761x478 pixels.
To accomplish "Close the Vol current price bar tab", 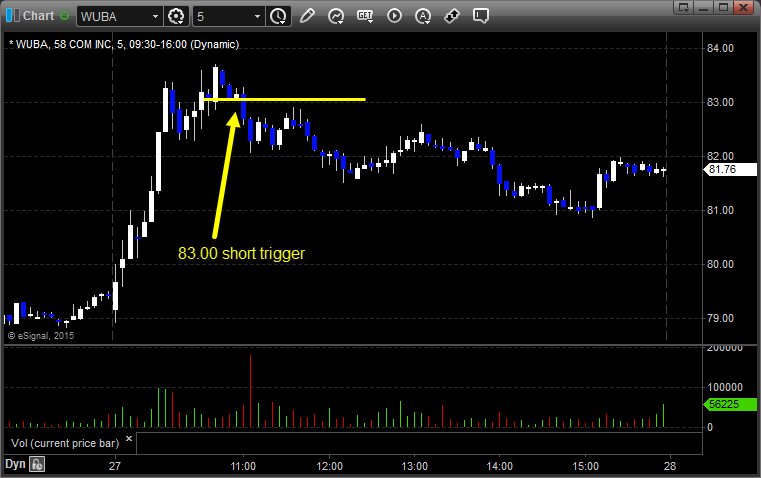I will click(129, 439).
